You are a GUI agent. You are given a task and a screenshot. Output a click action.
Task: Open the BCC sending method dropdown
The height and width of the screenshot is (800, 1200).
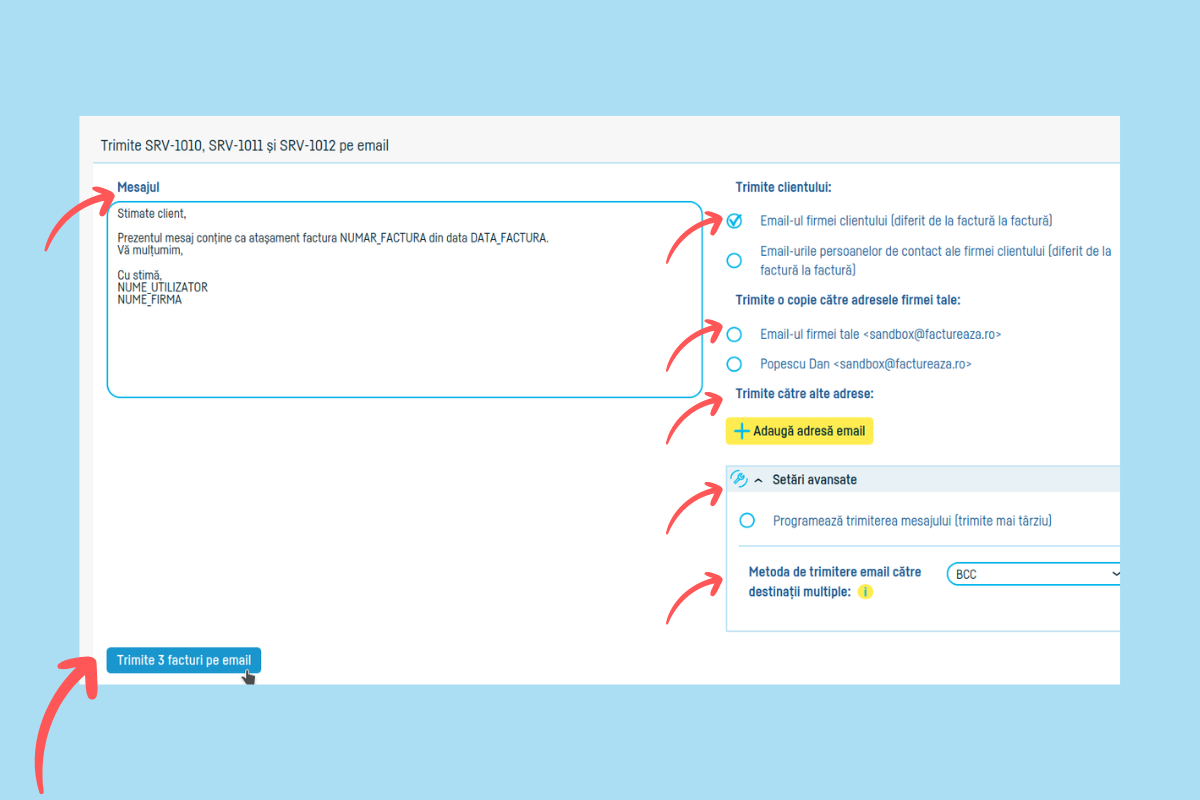pyautogui.click(x=1035, y=574)
